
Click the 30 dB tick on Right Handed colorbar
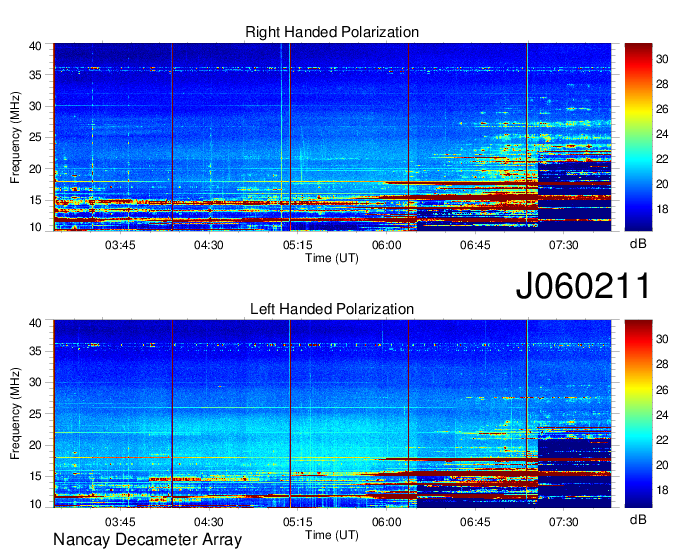tap(662, 59)
